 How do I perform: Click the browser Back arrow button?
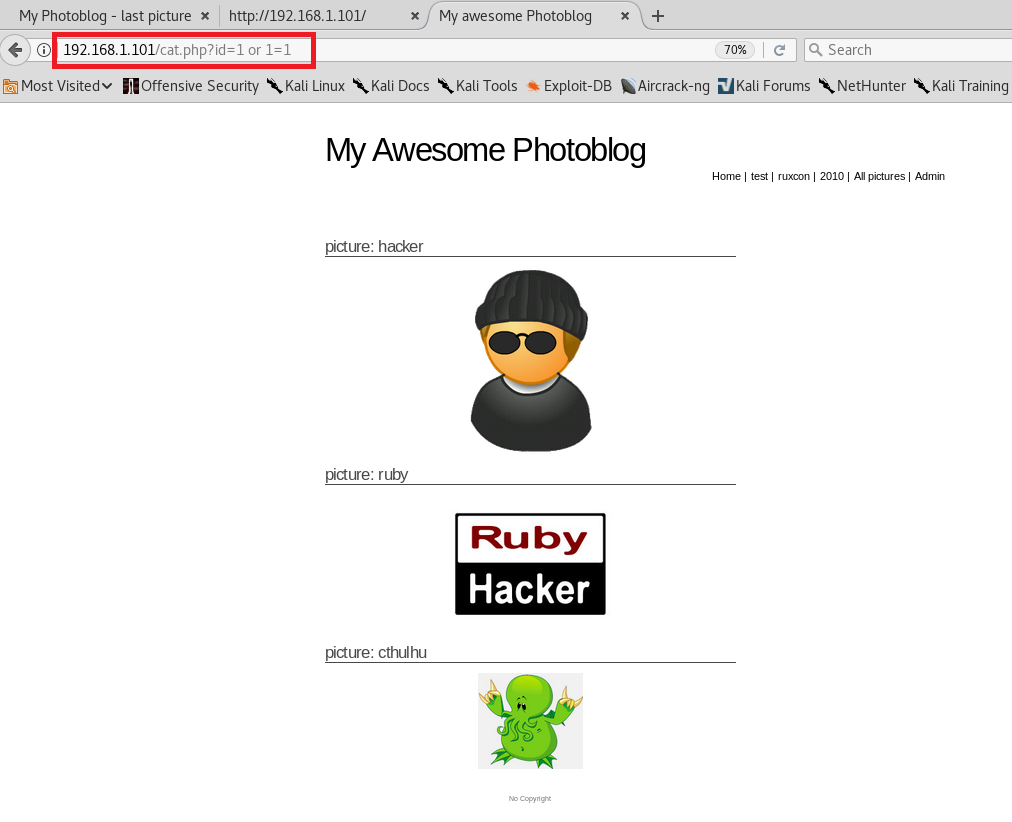pyautogui.click(x=15, y=50)
